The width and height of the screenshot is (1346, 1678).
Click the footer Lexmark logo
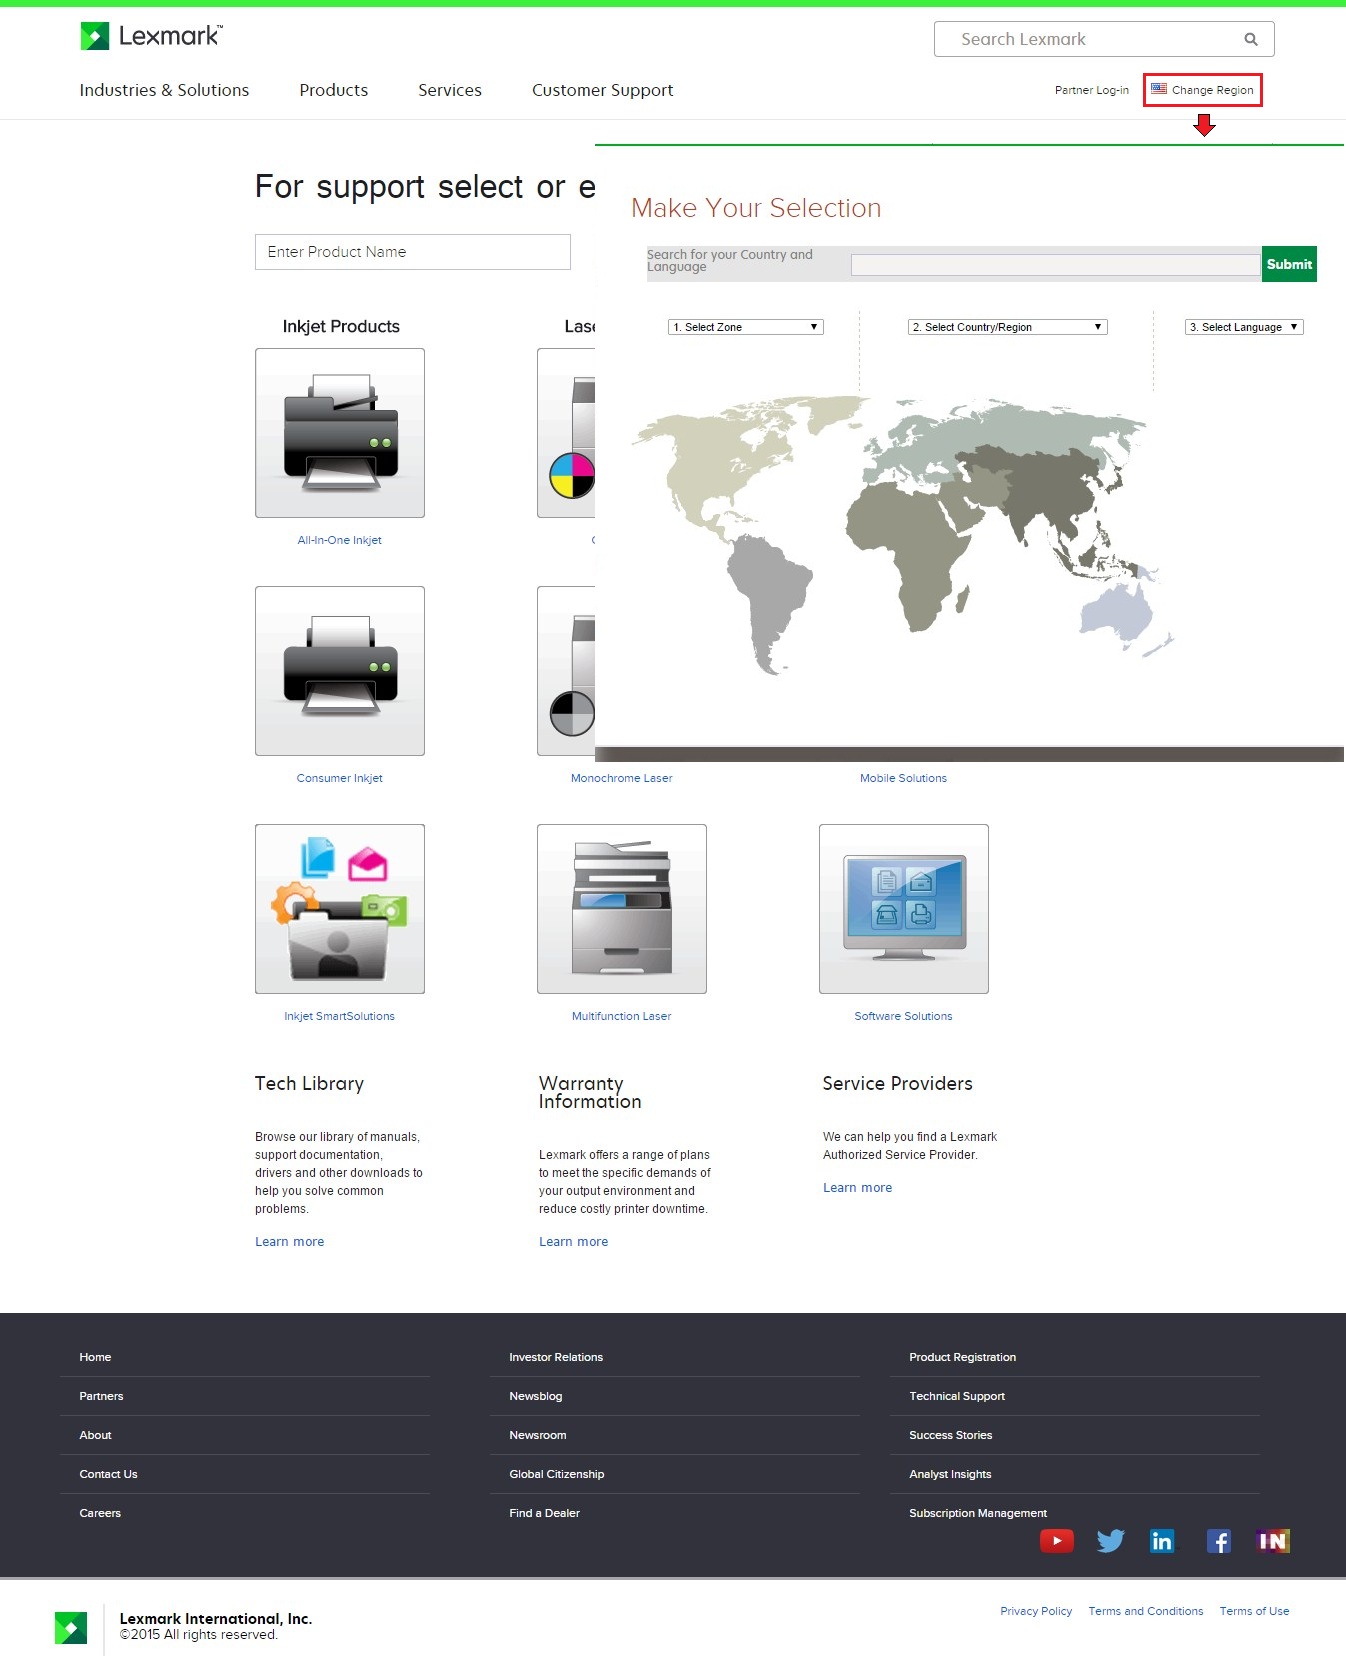tap(71, 1628)
